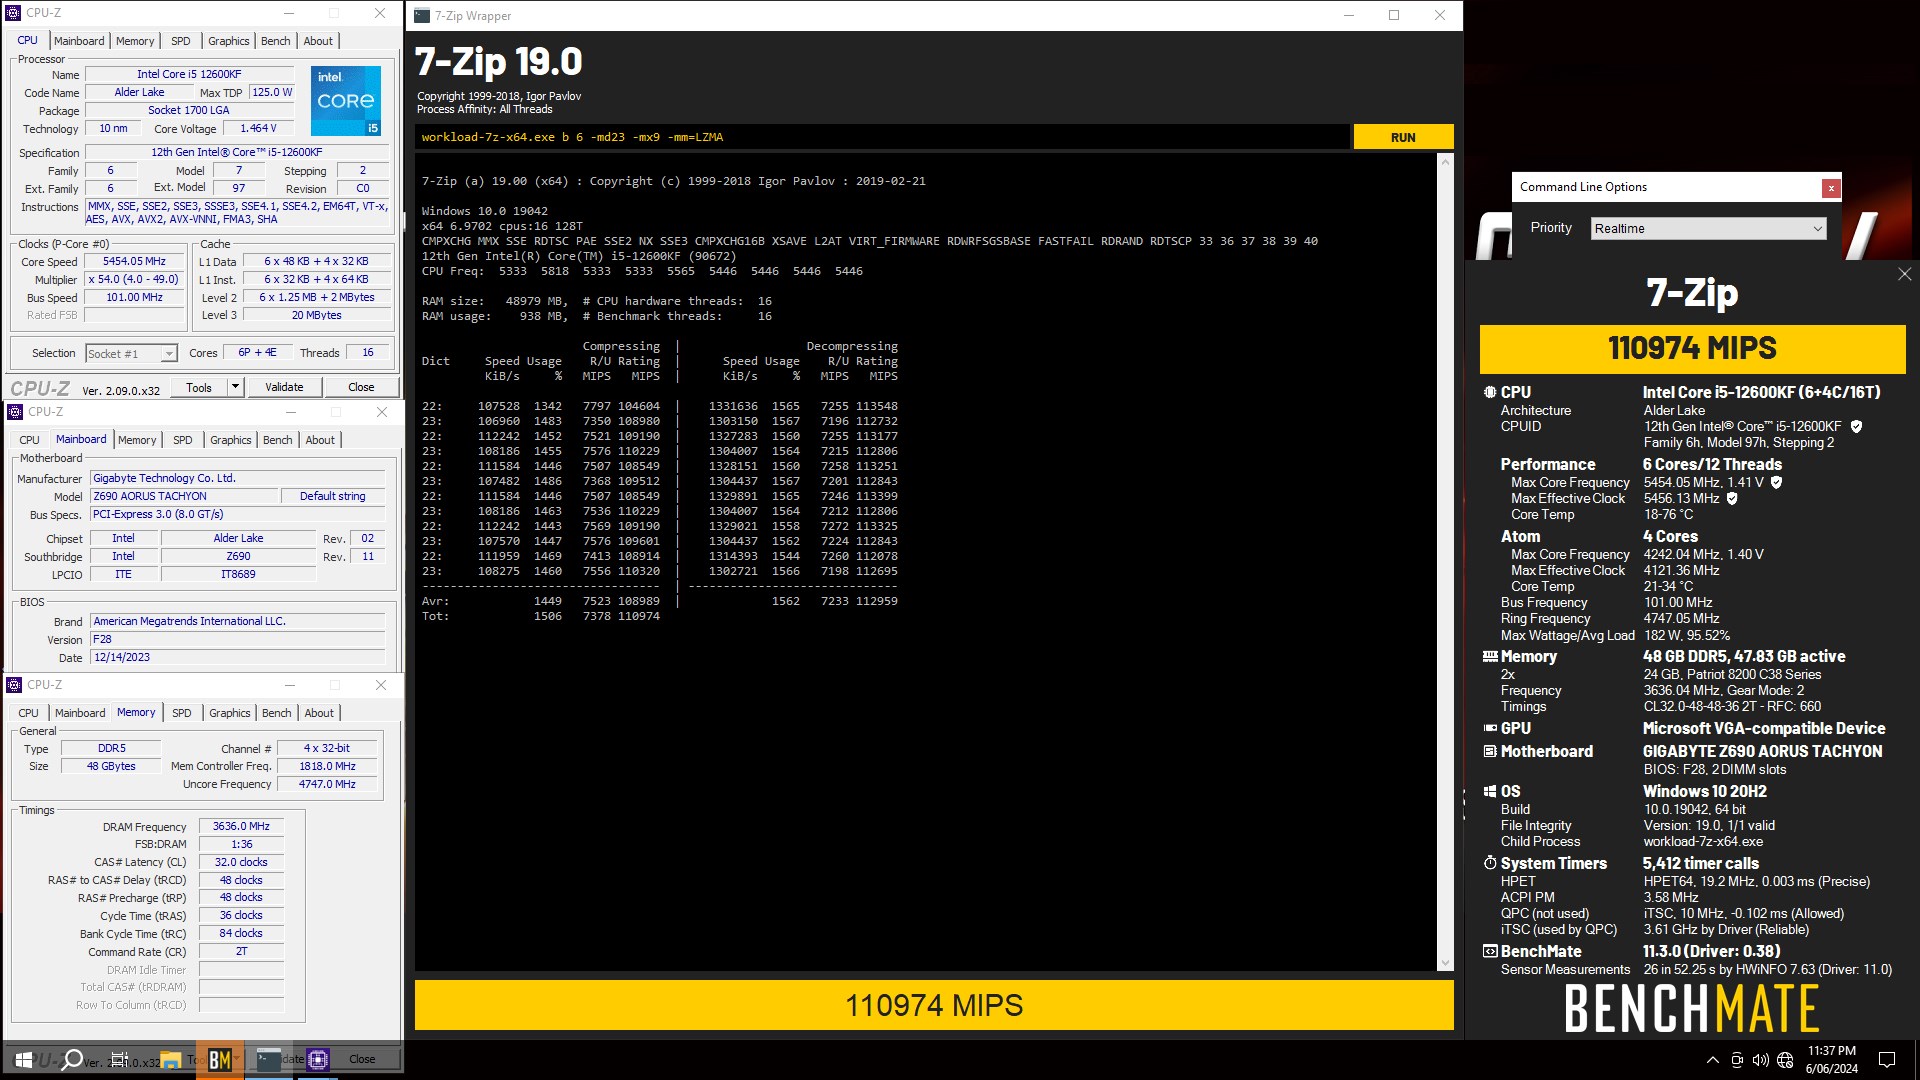The width and height of the screenshot is (1920, 1080).
Task: Open Graphics tab in CPU-Z processor window
Action: [229, 41]
